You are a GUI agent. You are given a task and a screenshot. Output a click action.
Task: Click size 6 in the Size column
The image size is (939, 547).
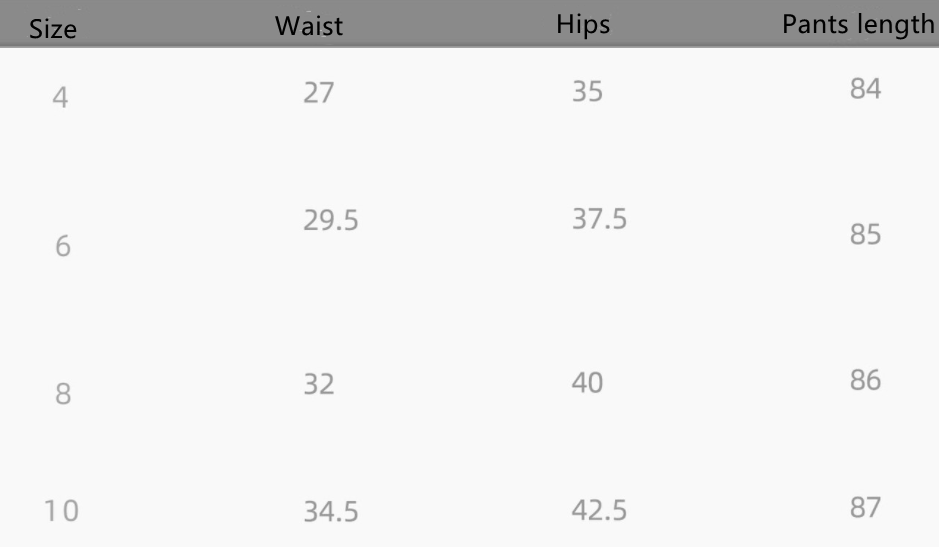point(62,246)
